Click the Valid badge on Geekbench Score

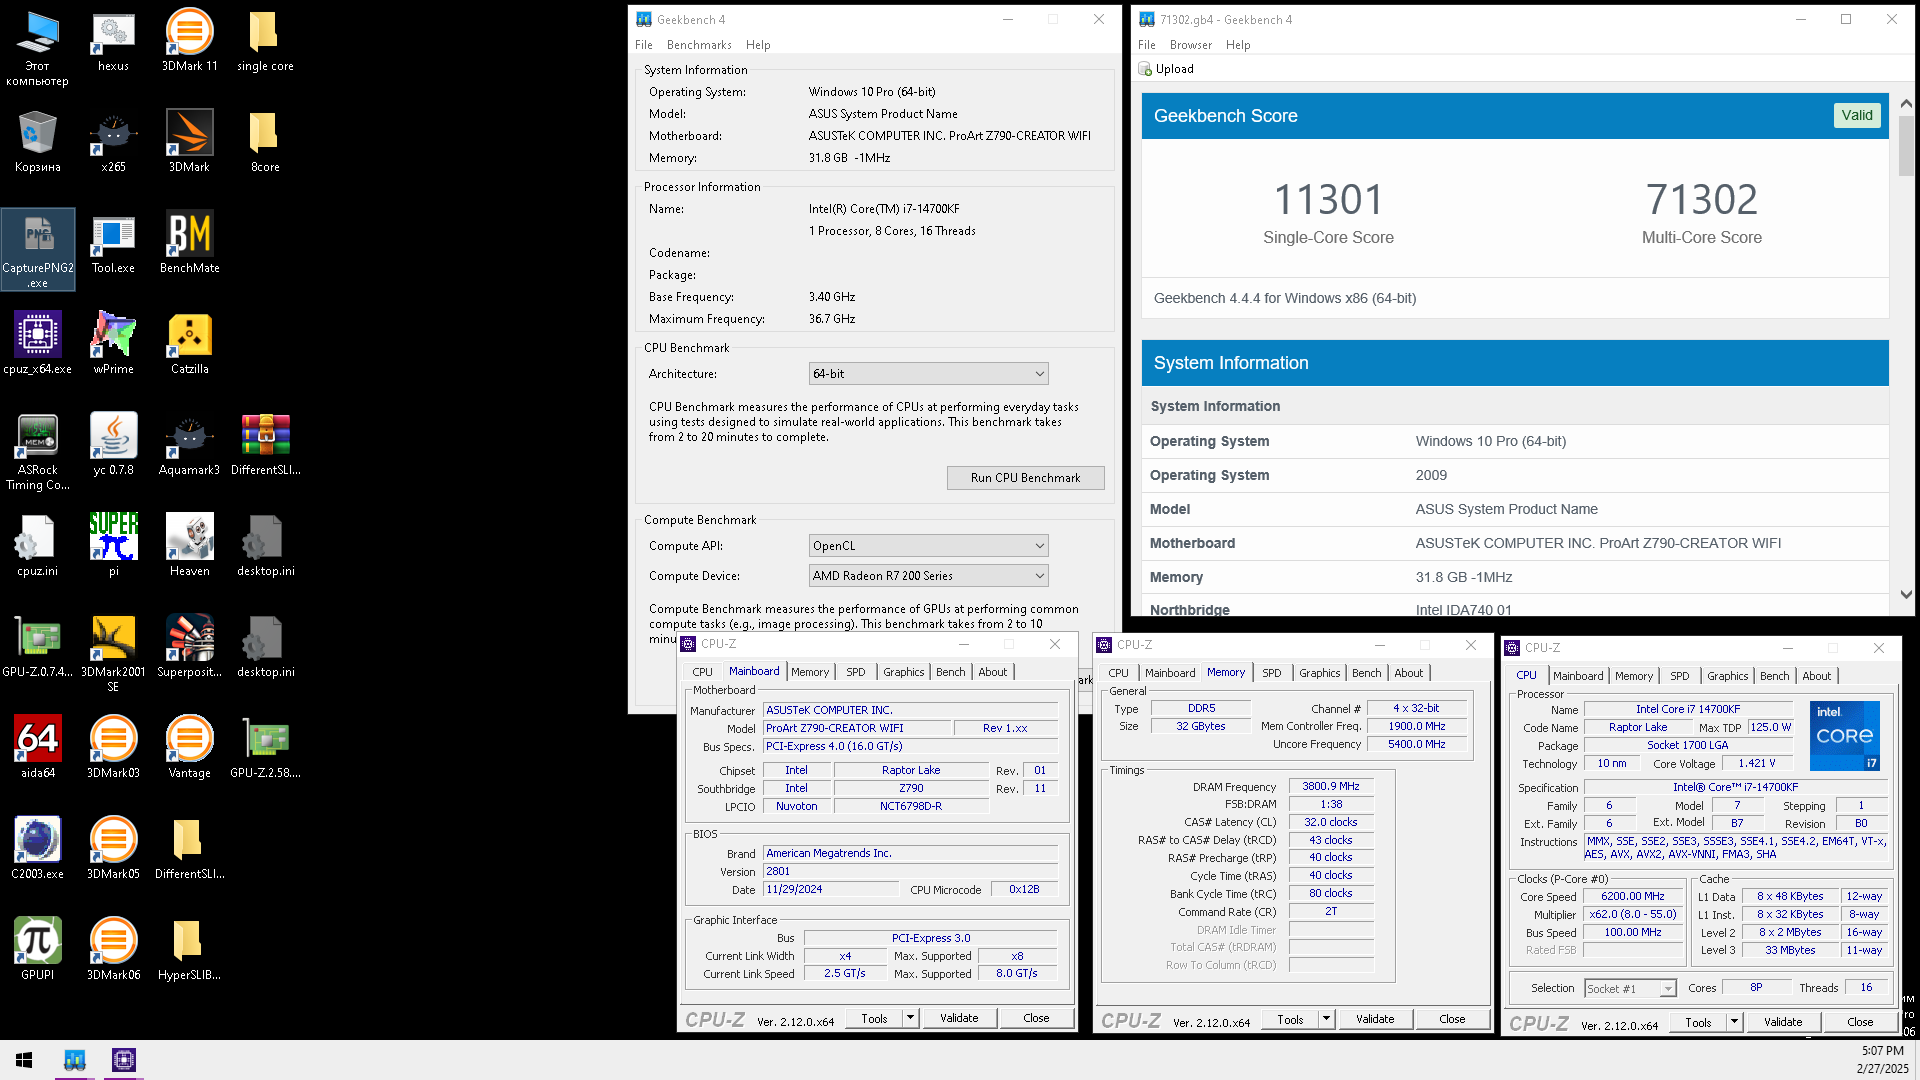1856,115
